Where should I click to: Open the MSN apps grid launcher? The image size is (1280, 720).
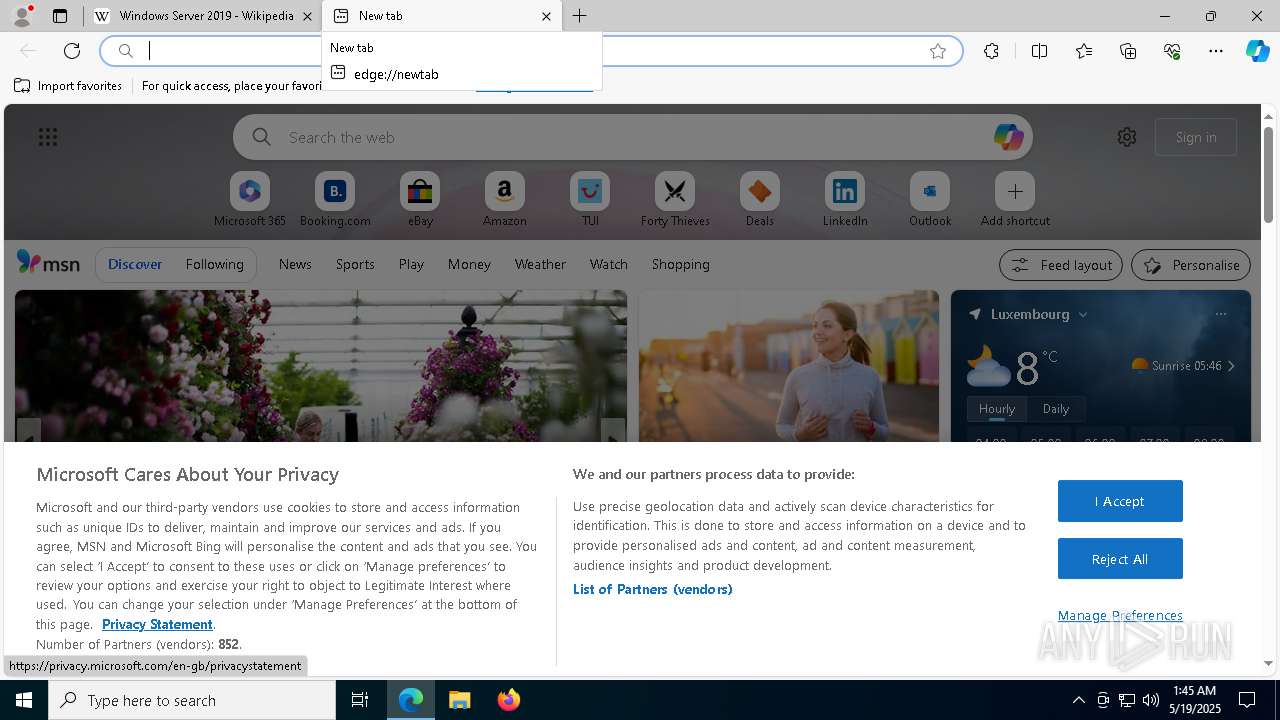coord(48,137)
